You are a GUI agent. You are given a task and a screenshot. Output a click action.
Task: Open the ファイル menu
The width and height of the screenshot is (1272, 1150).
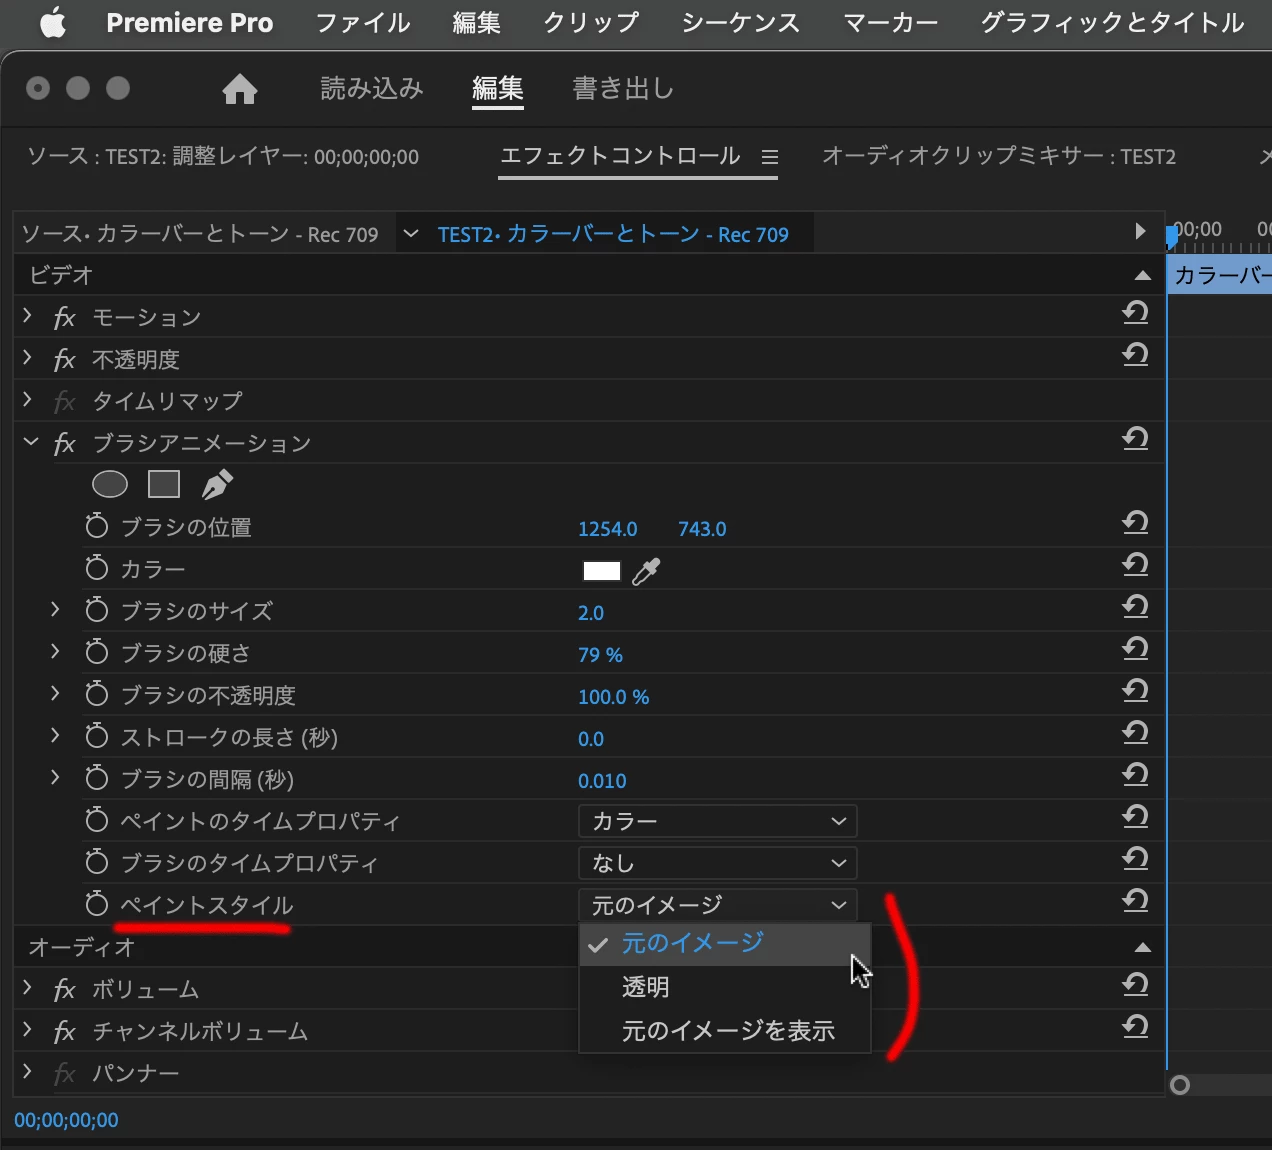pos(363,23)
